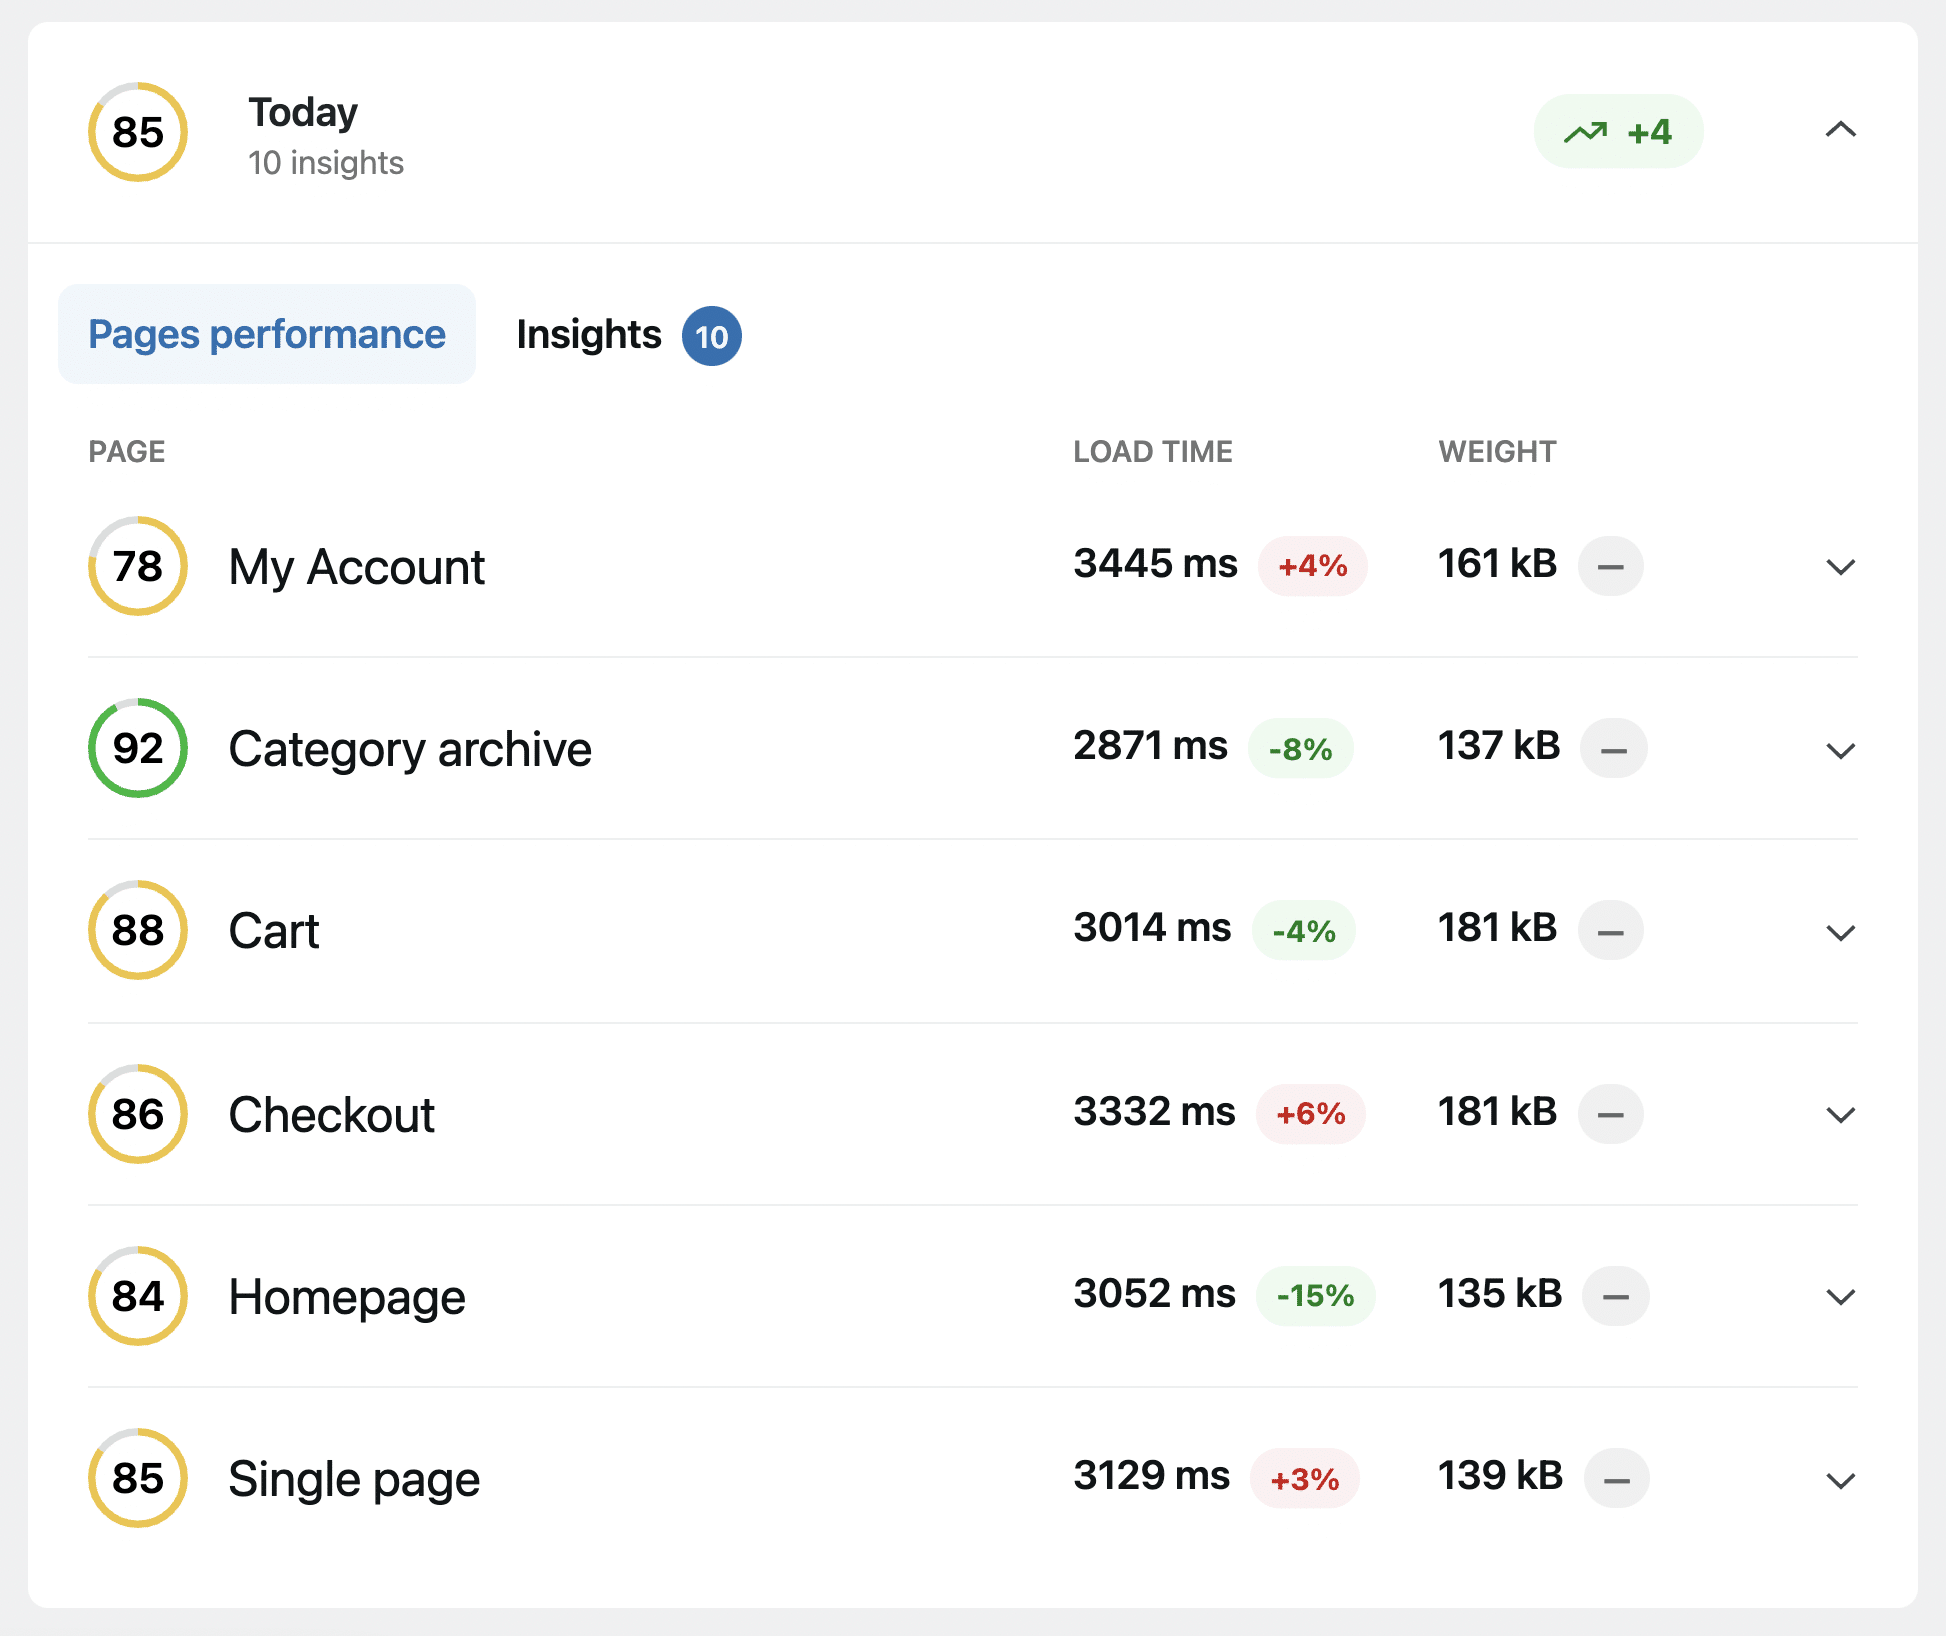The image size is (1946, 1636).
Task: Select the Single page score gauge of 85
Action: [137, 1477]
